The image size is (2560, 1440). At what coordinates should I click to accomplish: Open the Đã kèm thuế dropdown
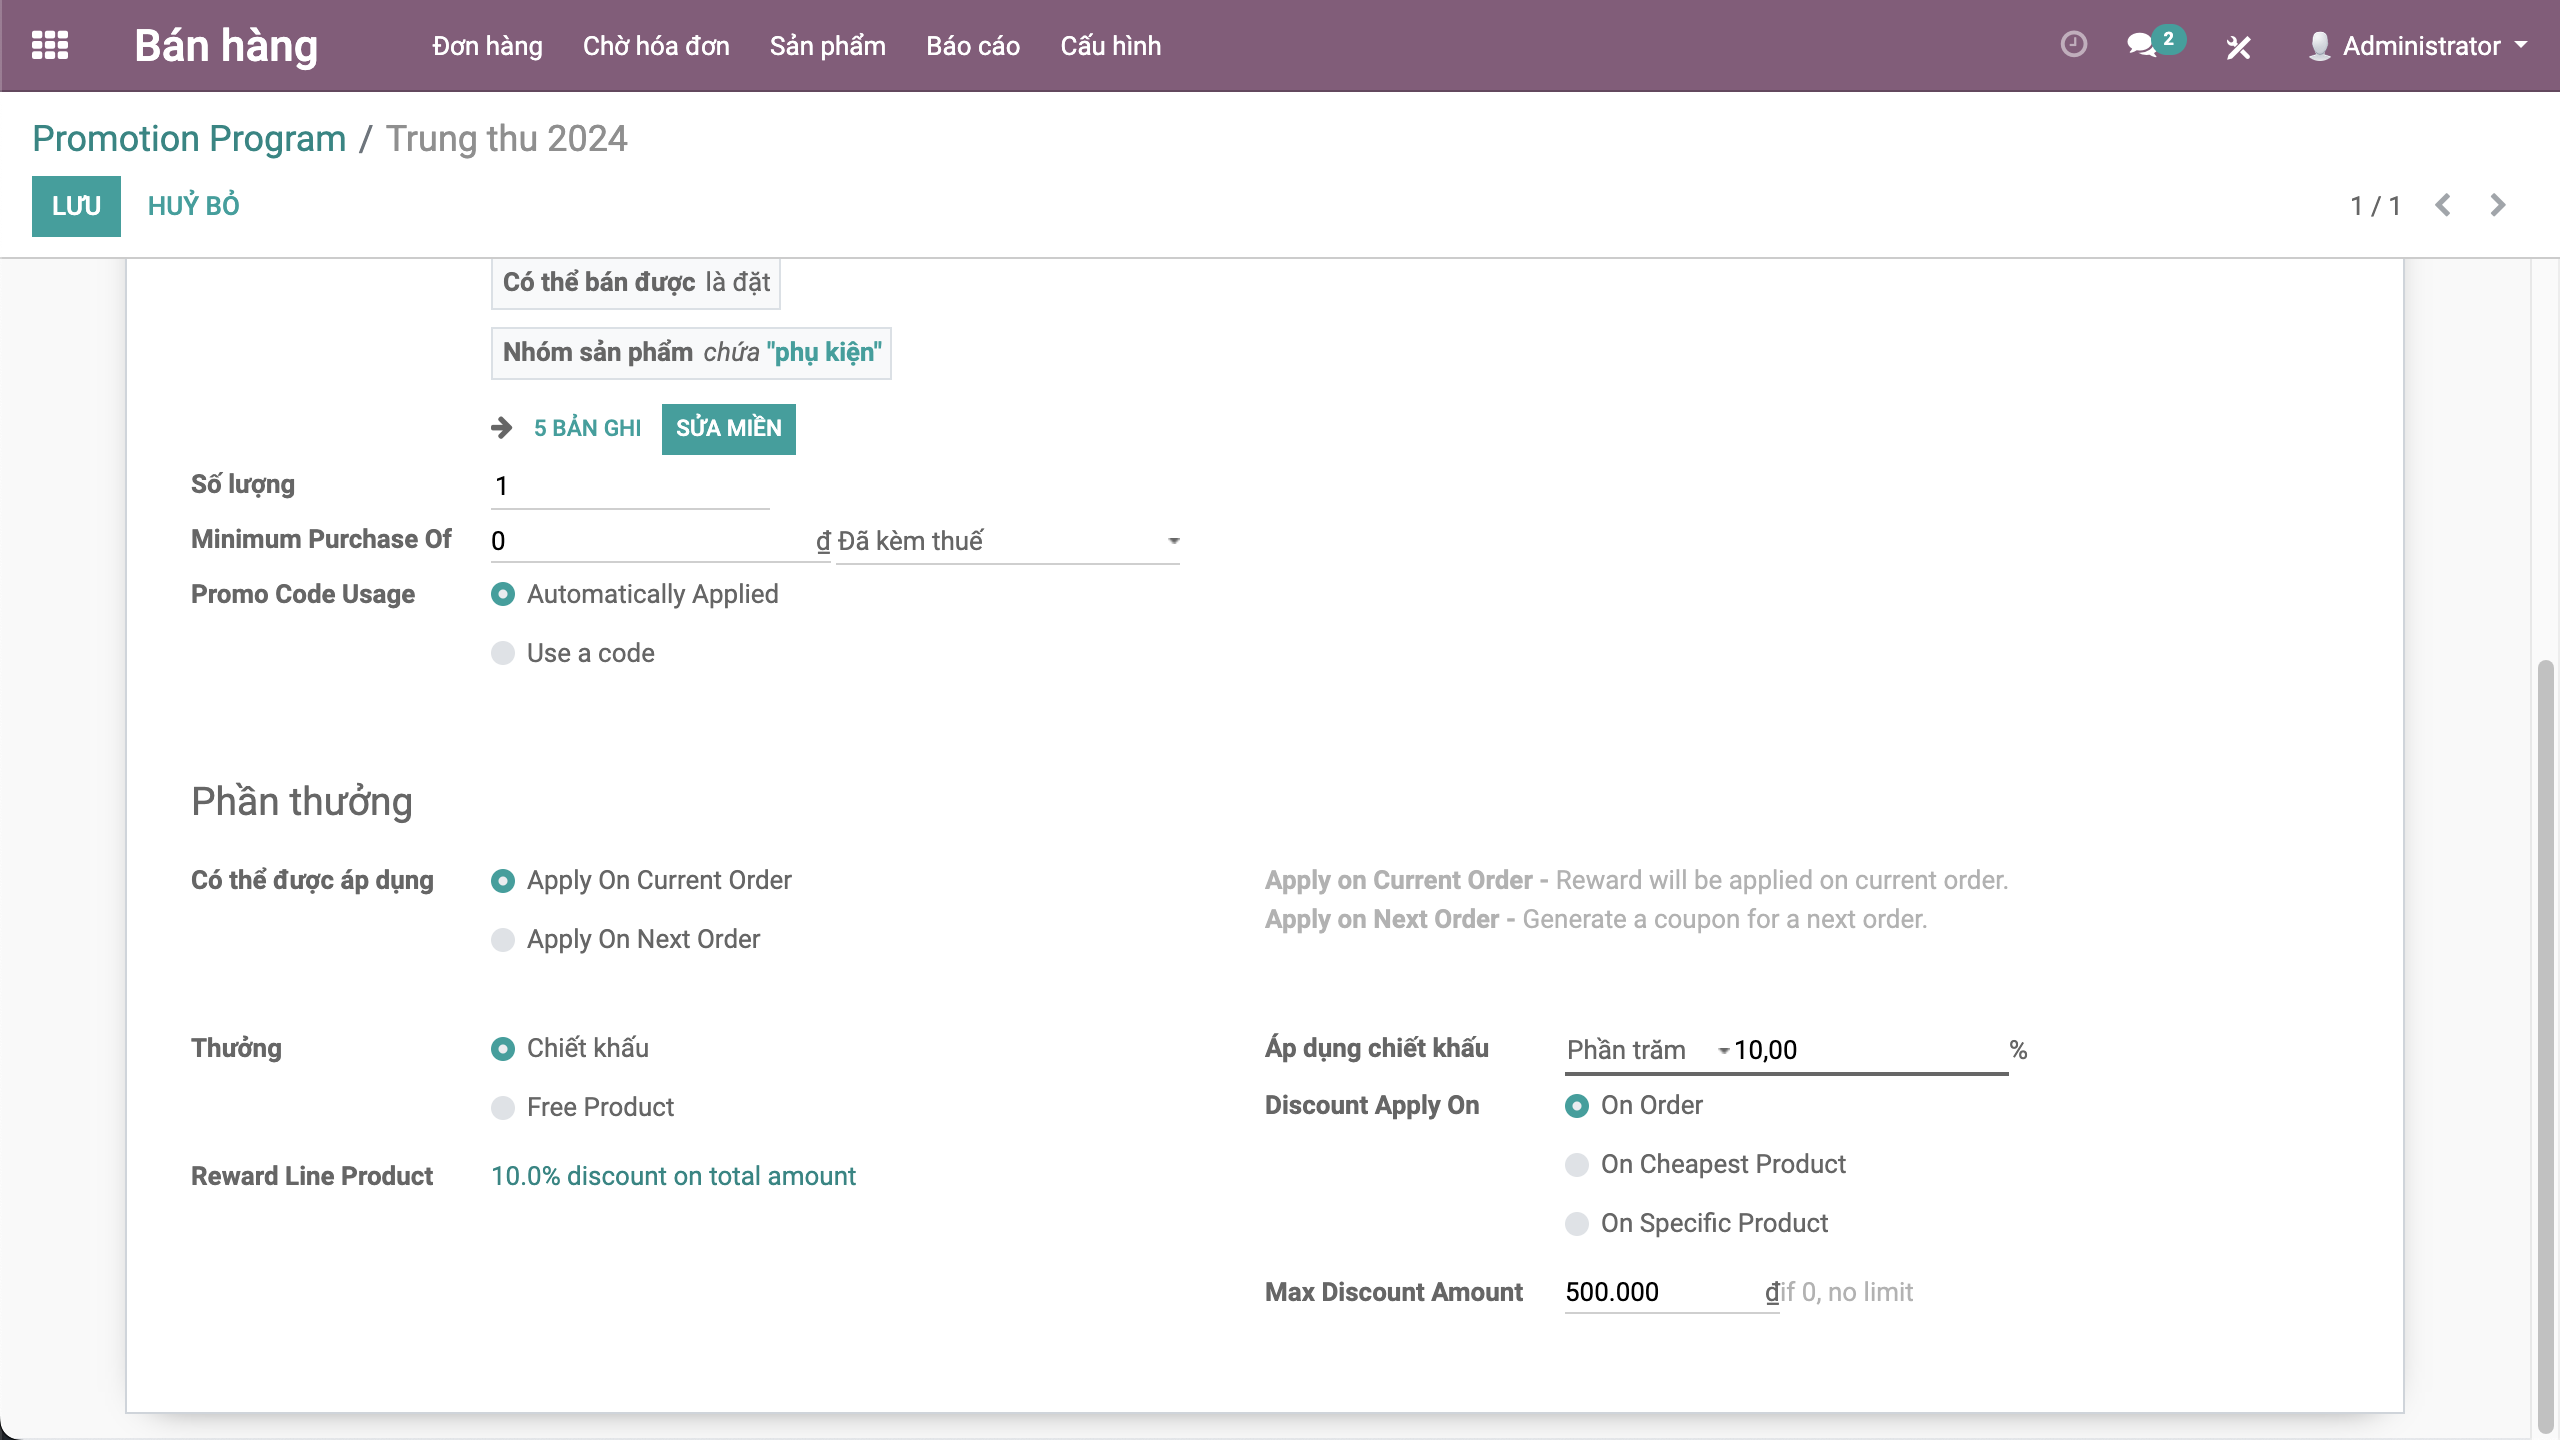click(x=1007, y=541)
